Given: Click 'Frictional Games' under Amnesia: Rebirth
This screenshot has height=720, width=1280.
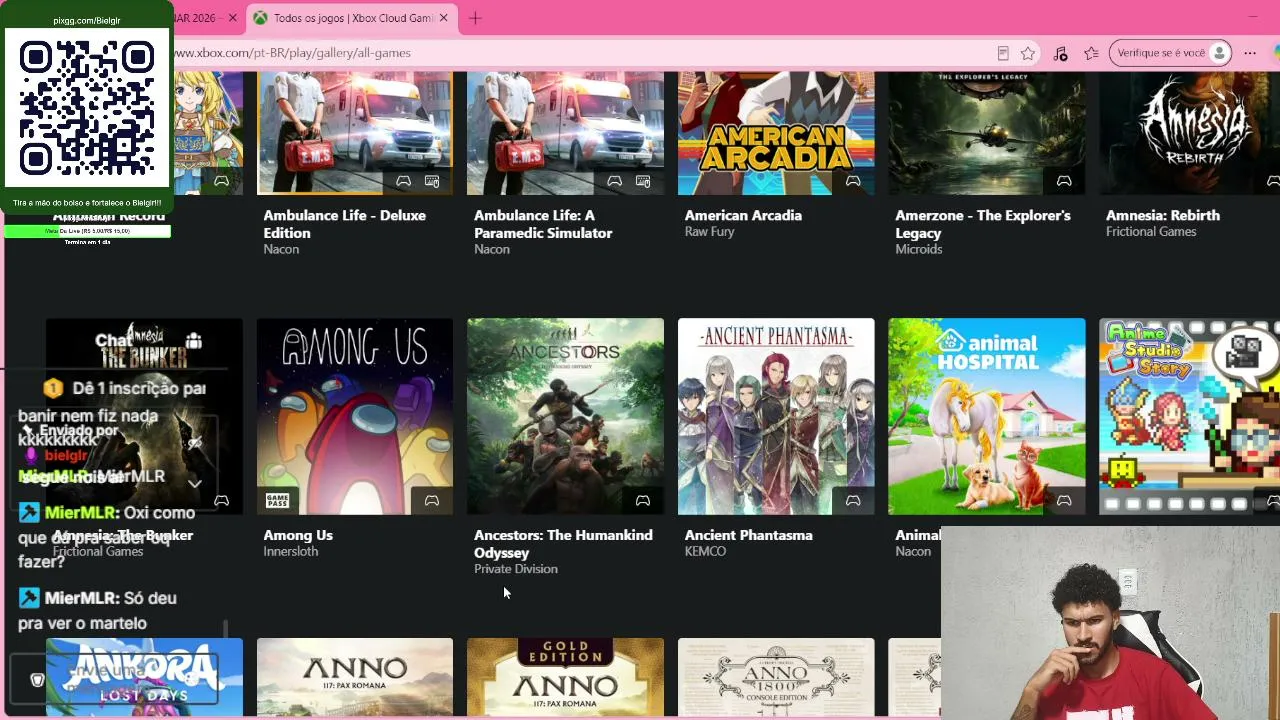Looking at the screenshot, I should tap(1151, 231).
